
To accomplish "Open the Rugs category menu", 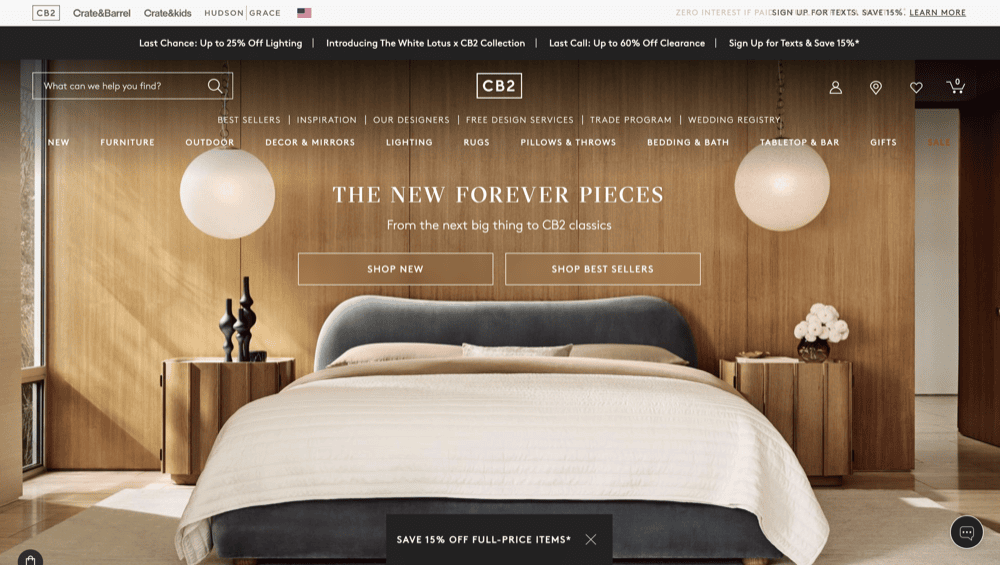I will [476, 142].
